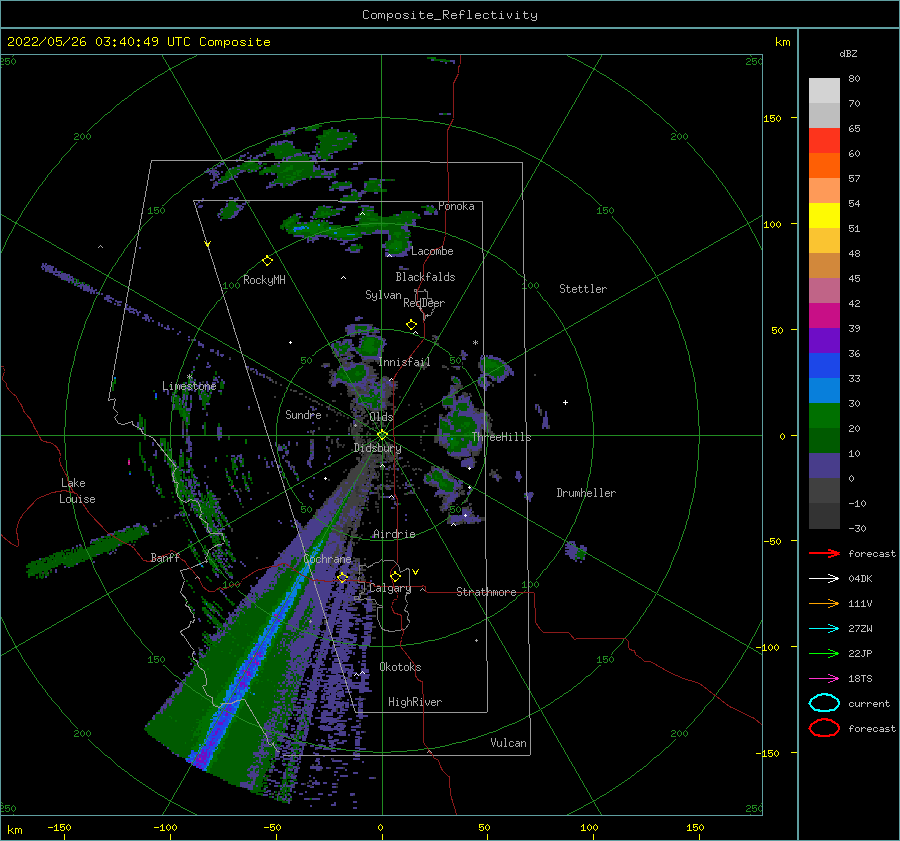The height and width of the screenshot is (841, 900).
Task: Click the Stettler town label
Action: pyautogui.click(x=583, y=289)
